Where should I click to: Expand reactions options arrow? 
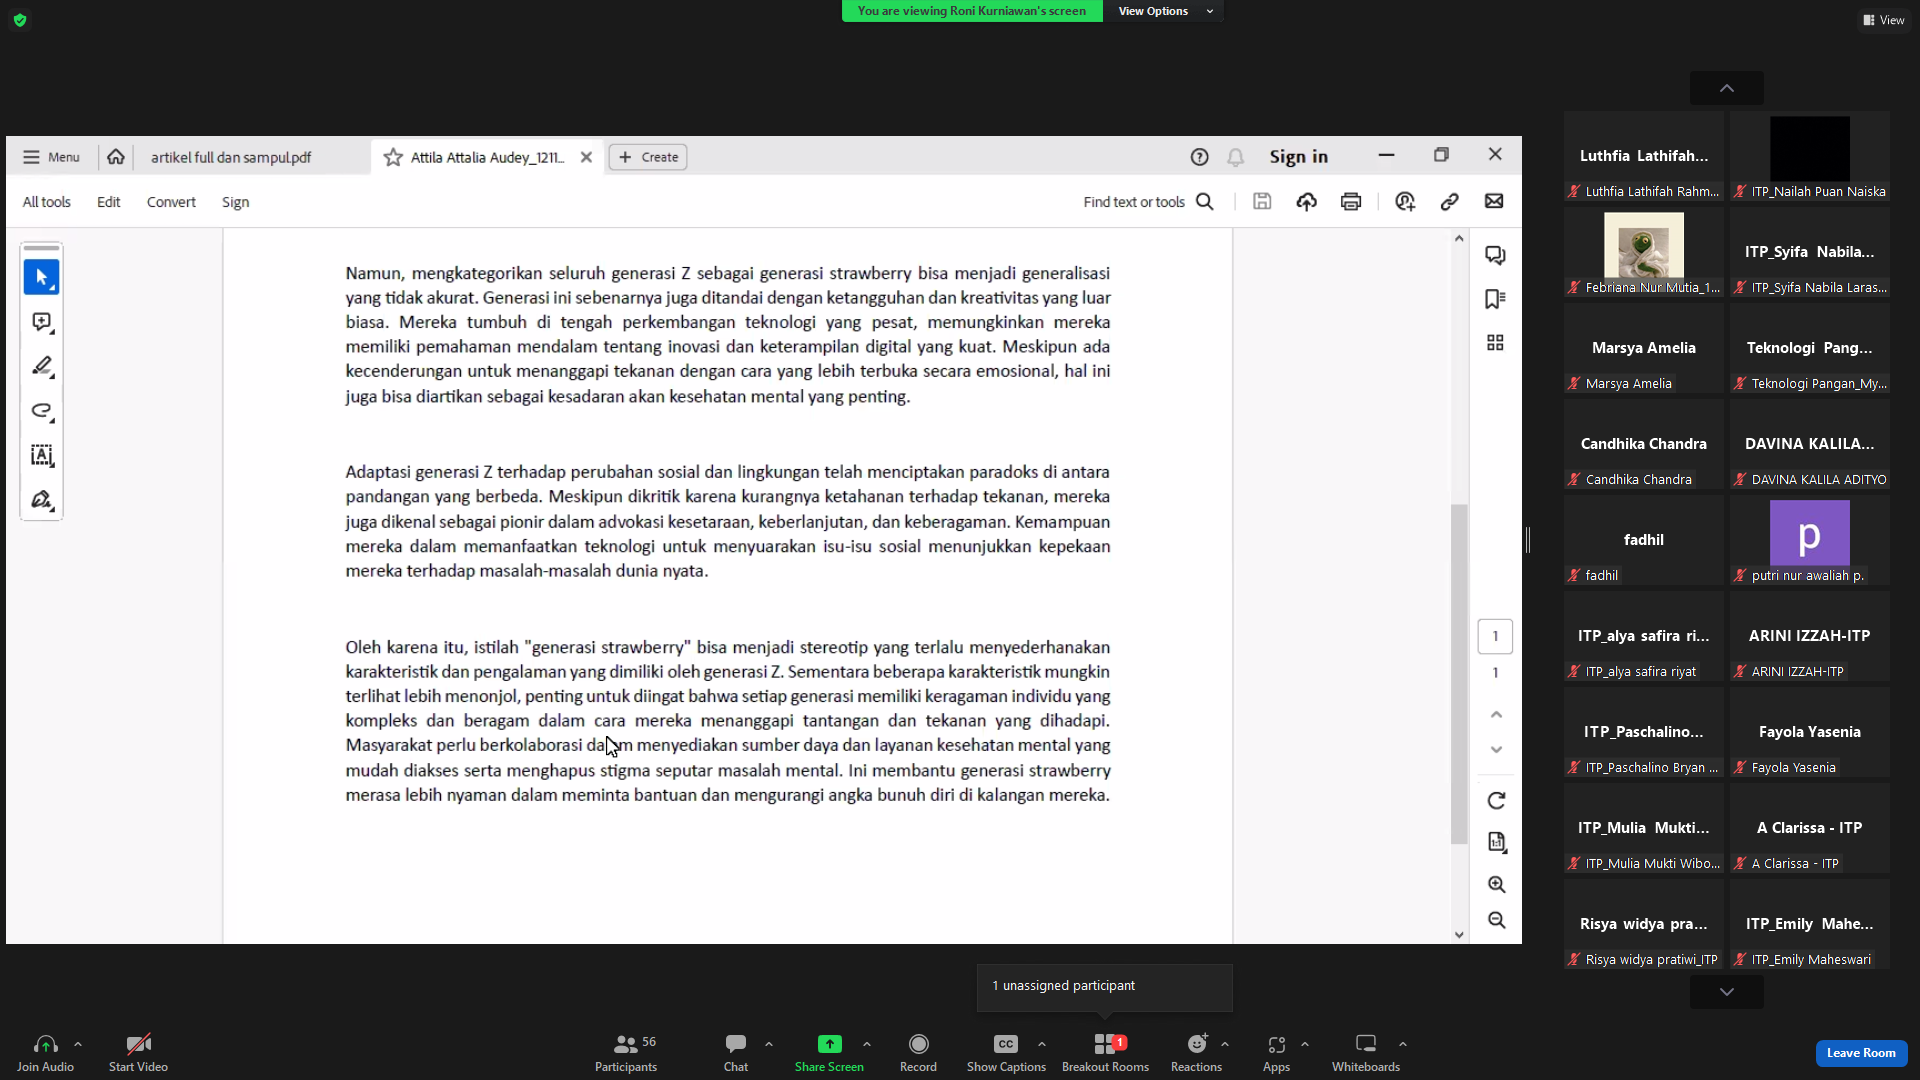pyautogui.click(x=1225, y=1044)
